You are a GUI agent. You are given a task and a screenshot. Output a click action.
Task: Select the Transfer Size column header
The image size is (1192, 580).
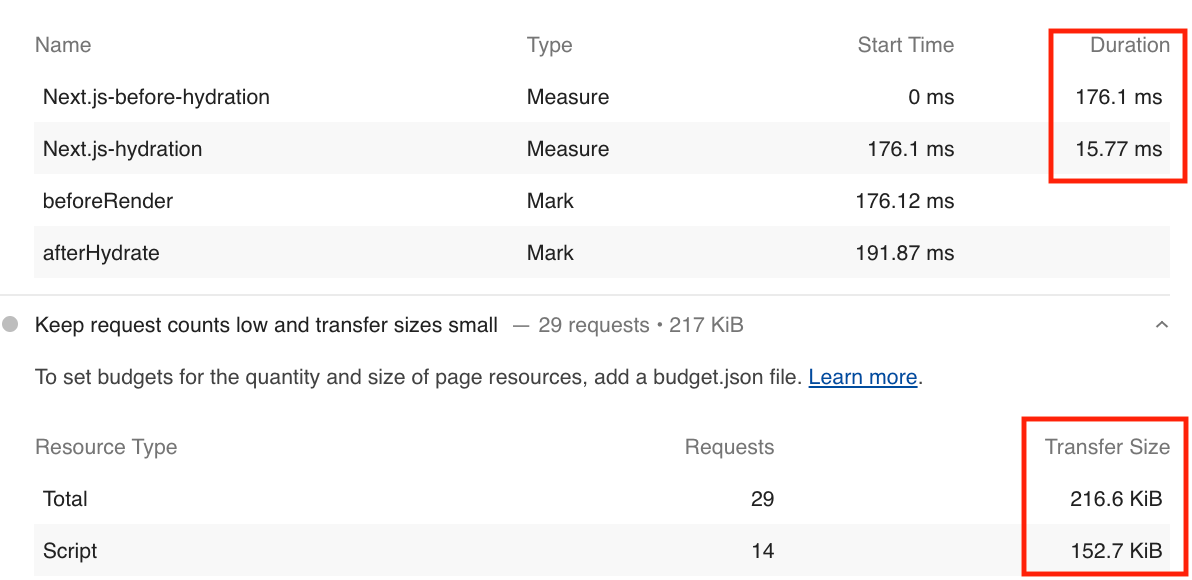(1107, 447)
